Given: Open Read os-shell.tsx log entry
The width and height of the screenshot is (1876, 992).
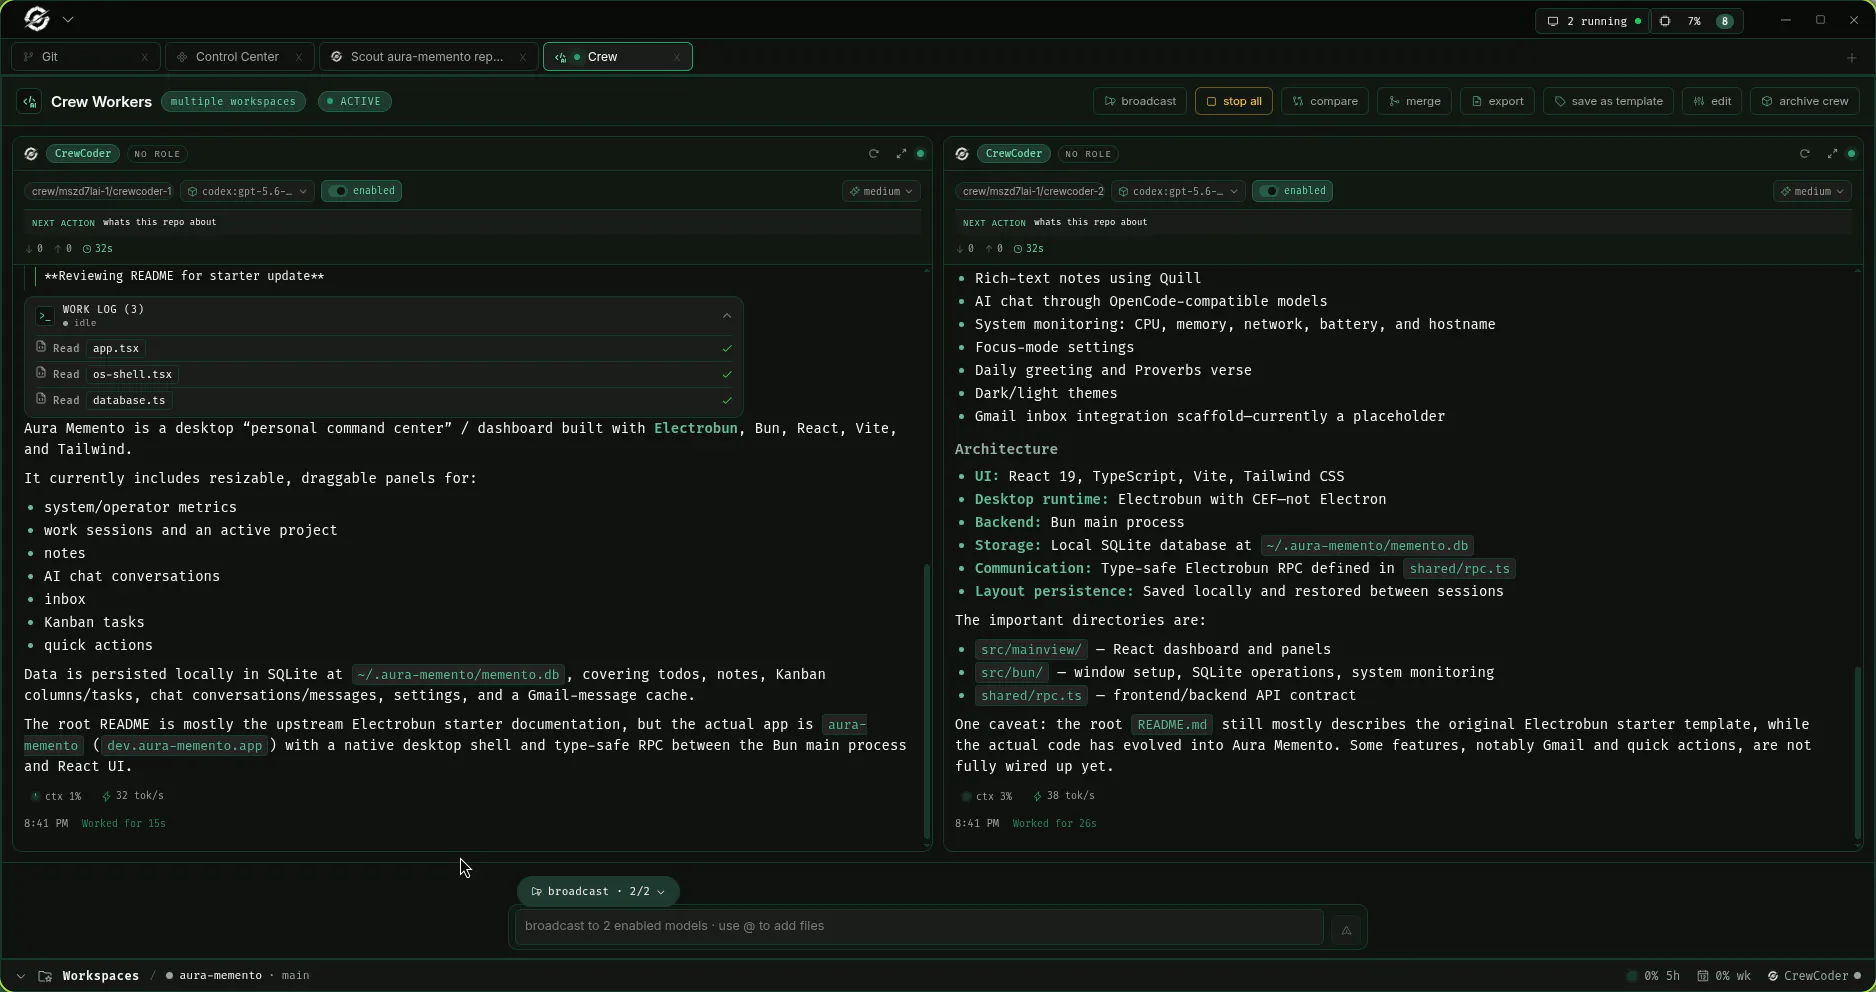Looking at the screenshot, I should (384, 374).
